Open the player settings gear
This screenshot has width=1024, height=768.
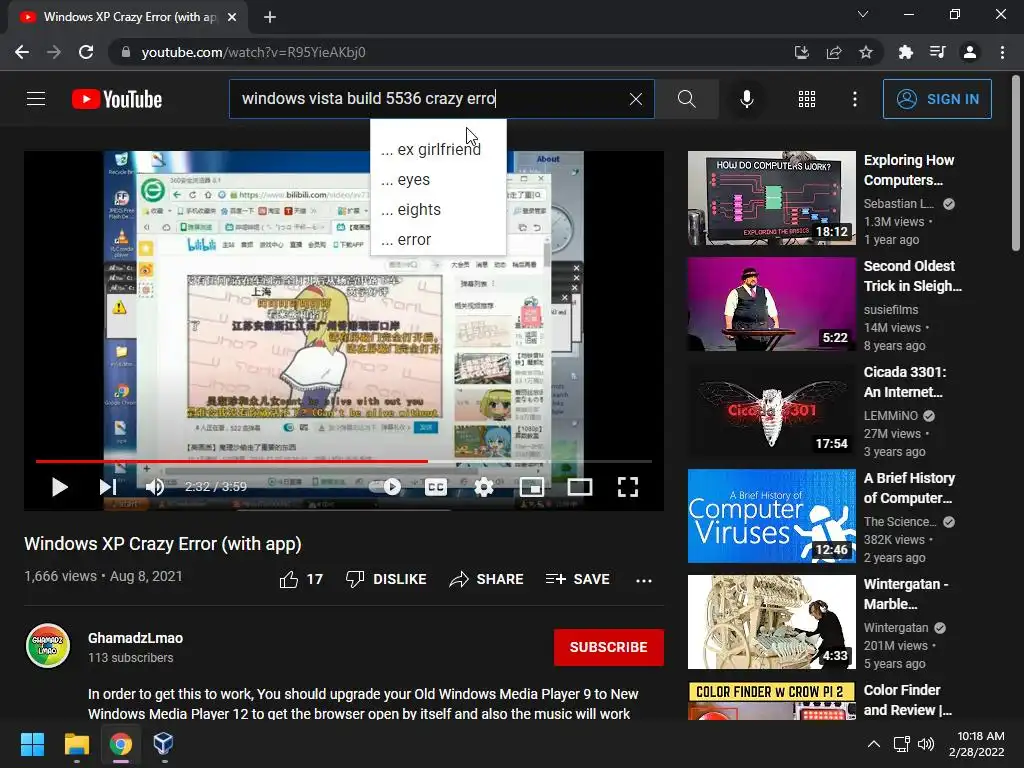click(x=483, y=487)
